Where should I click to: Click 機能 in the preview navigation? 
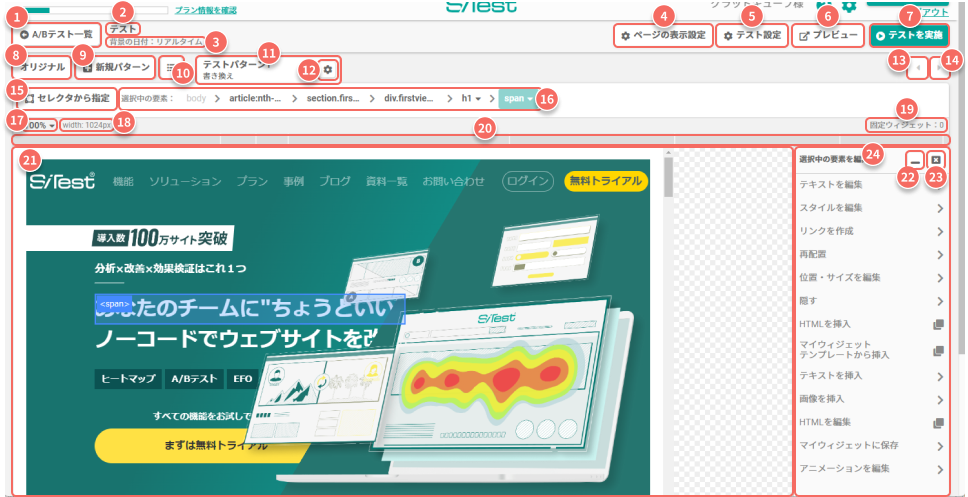coord(123,182)
